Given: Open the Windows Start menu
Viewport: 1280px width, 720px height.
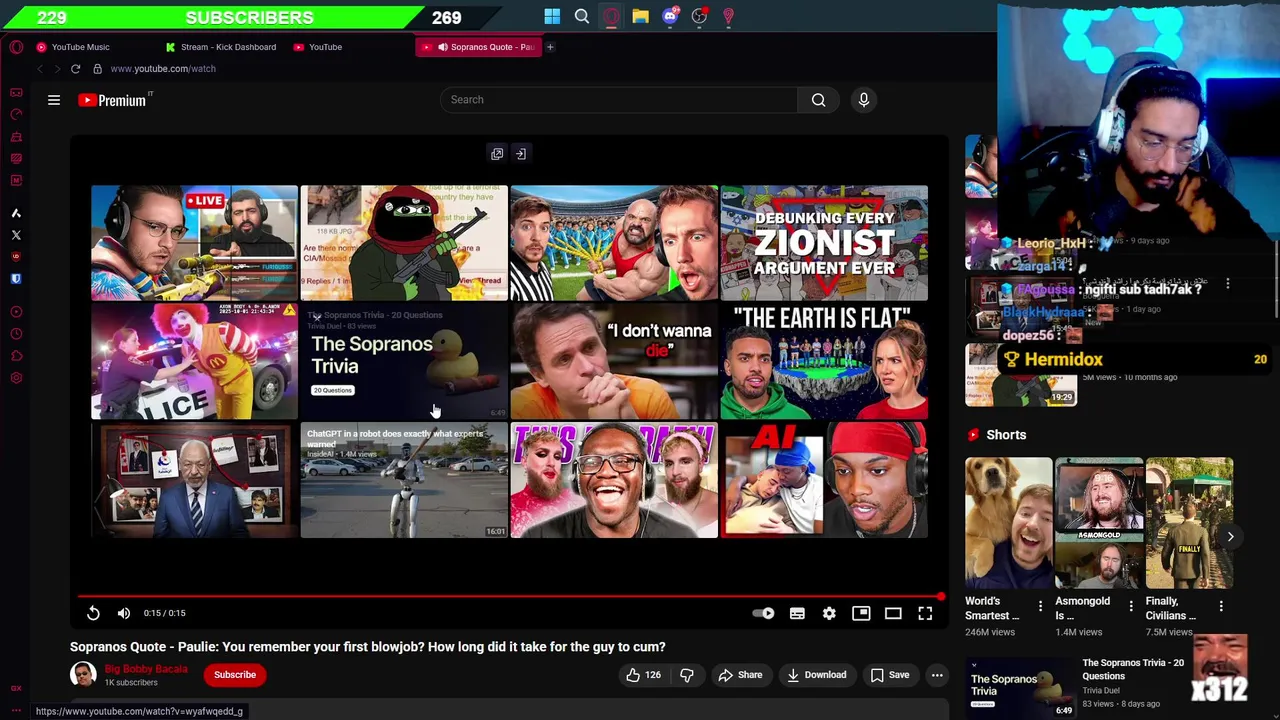Looking at the screenshot, I should [552, 17].
